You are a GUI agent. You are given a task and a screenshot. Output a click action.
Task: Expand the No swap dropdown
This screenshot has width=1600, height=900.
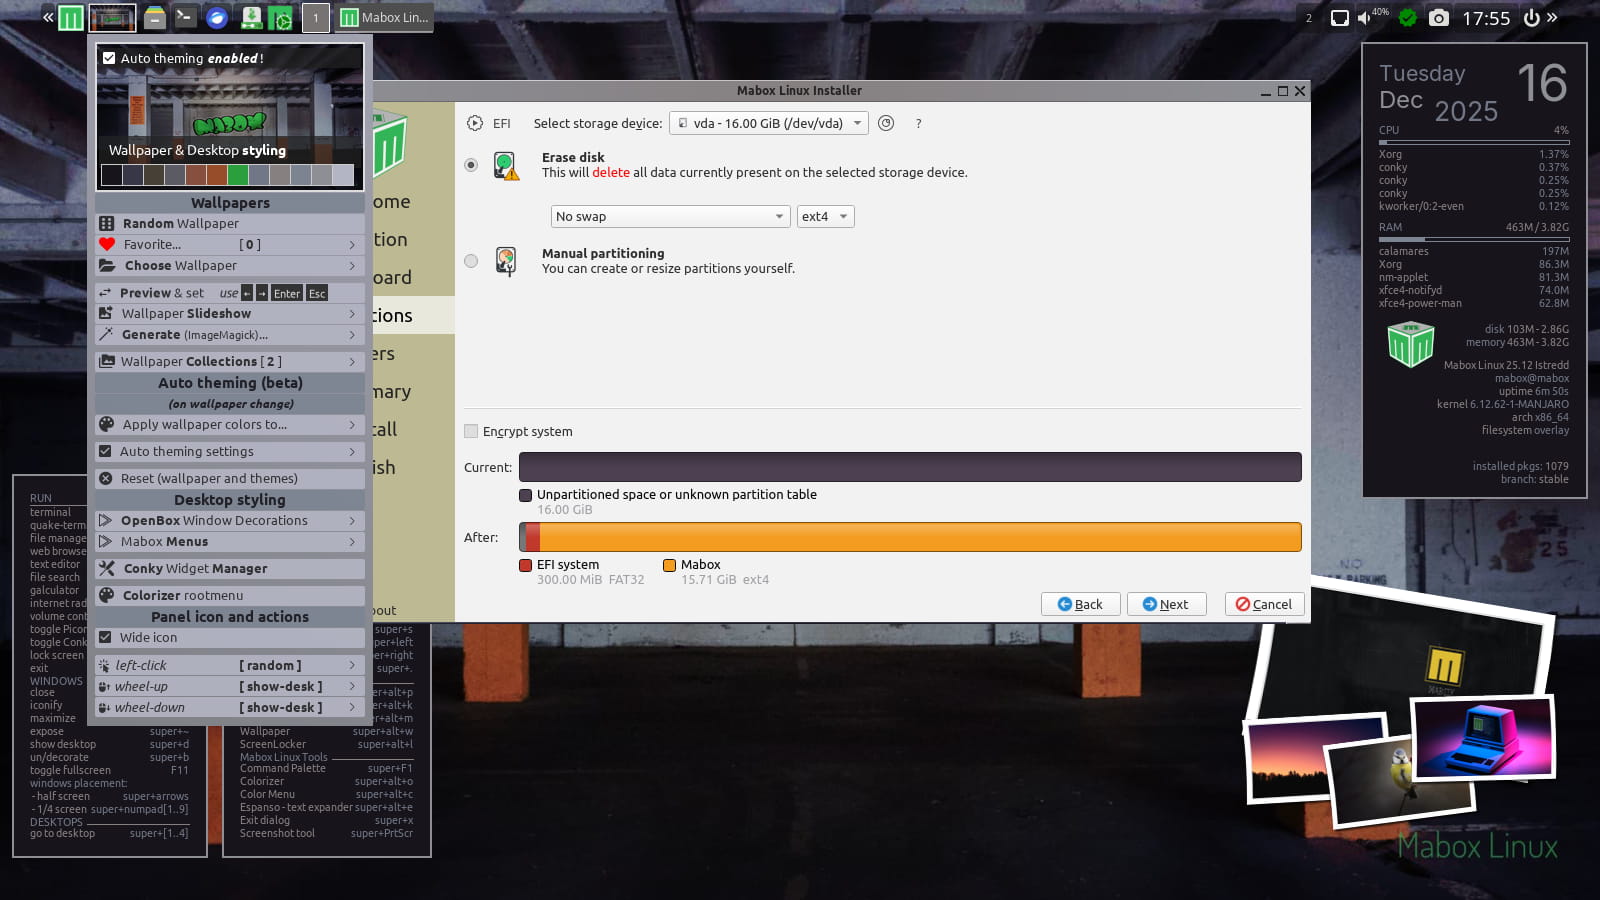(670, 216)
